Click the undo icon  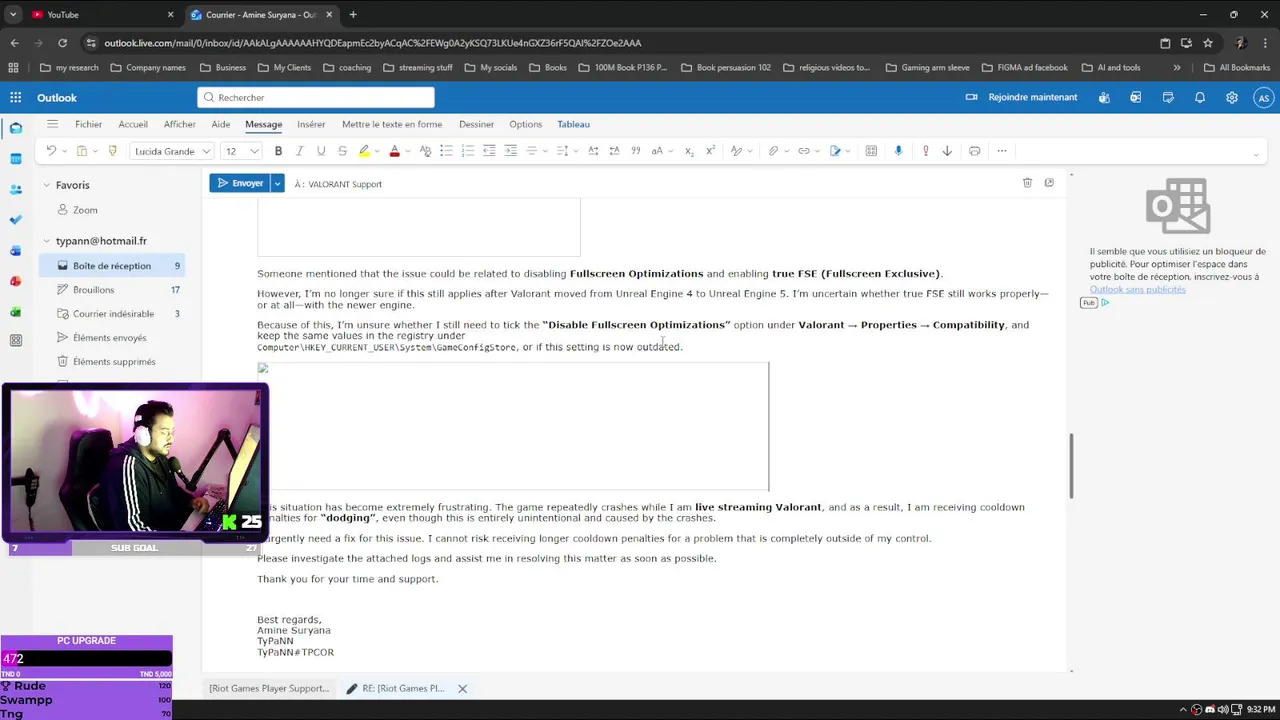pyautogui.click(x=51, y=151)
